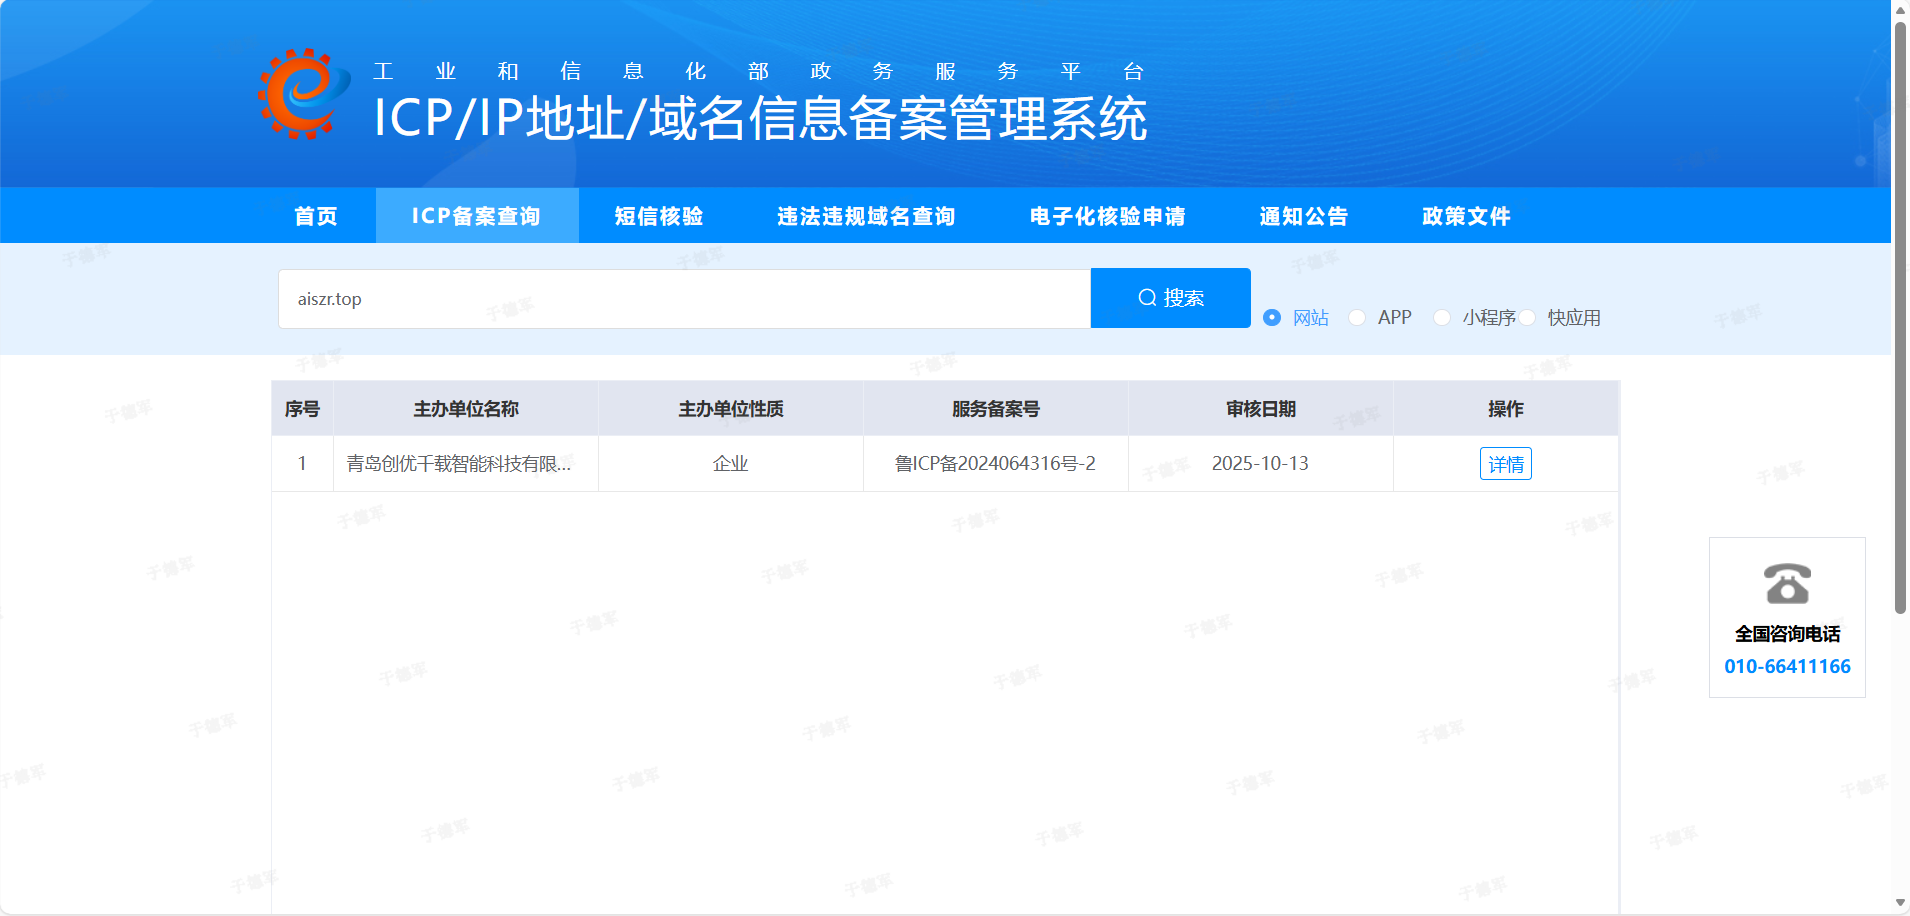Click the 鲁ICP备2024064316号-2 cell
Screen dimensions: 1910x916
tap(995, 463)
